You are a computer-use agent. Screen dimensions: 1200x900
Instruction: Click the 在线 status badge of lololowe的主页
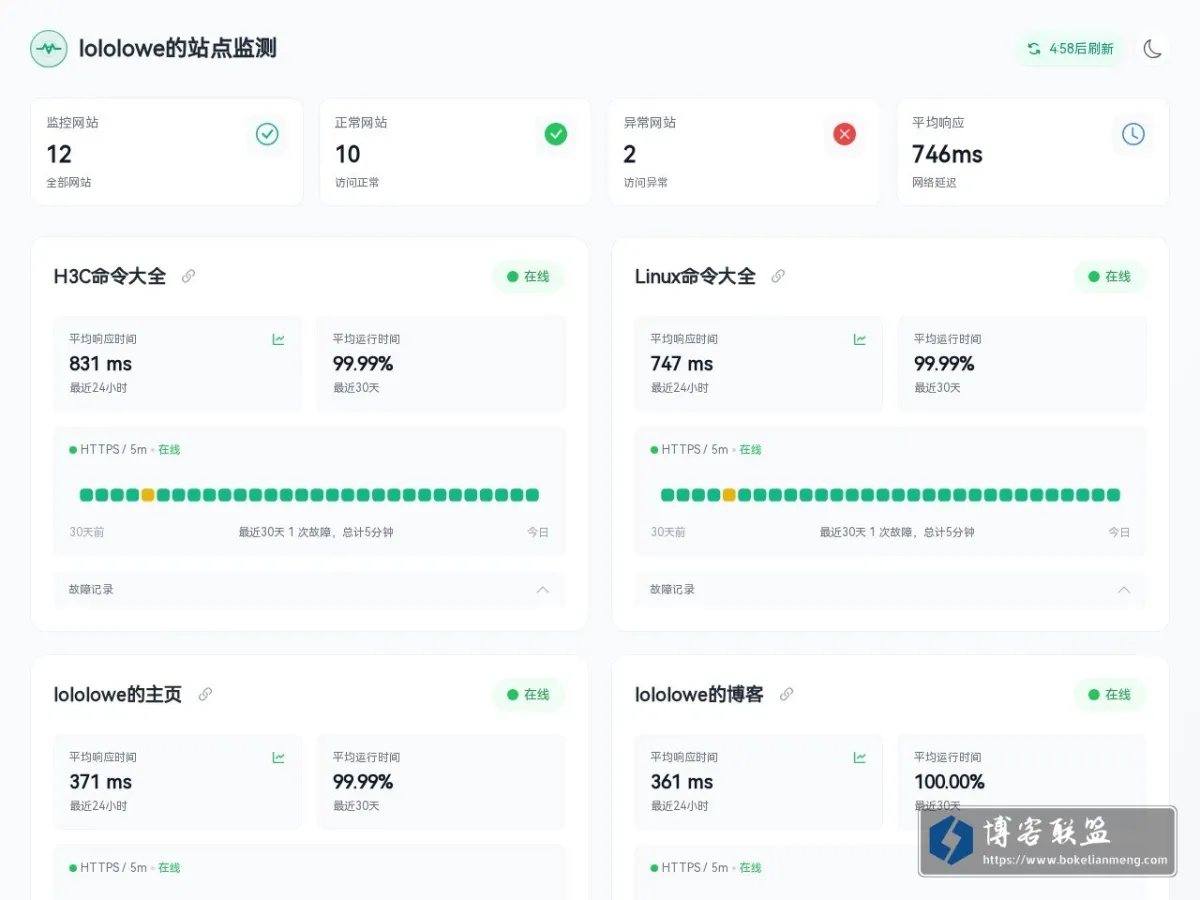click(528, 694)
